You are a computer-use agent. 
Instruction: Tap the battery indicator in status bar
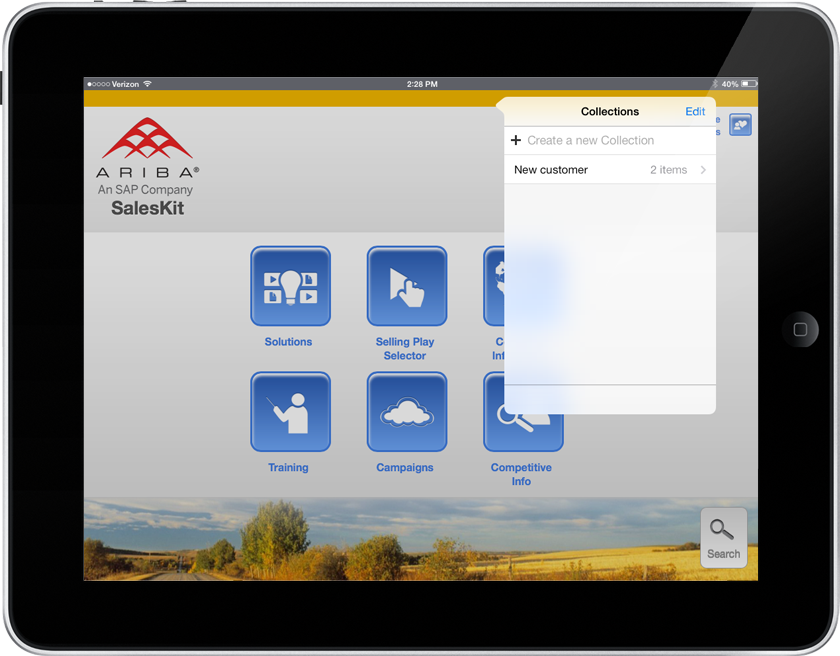[x=749, y=84]
